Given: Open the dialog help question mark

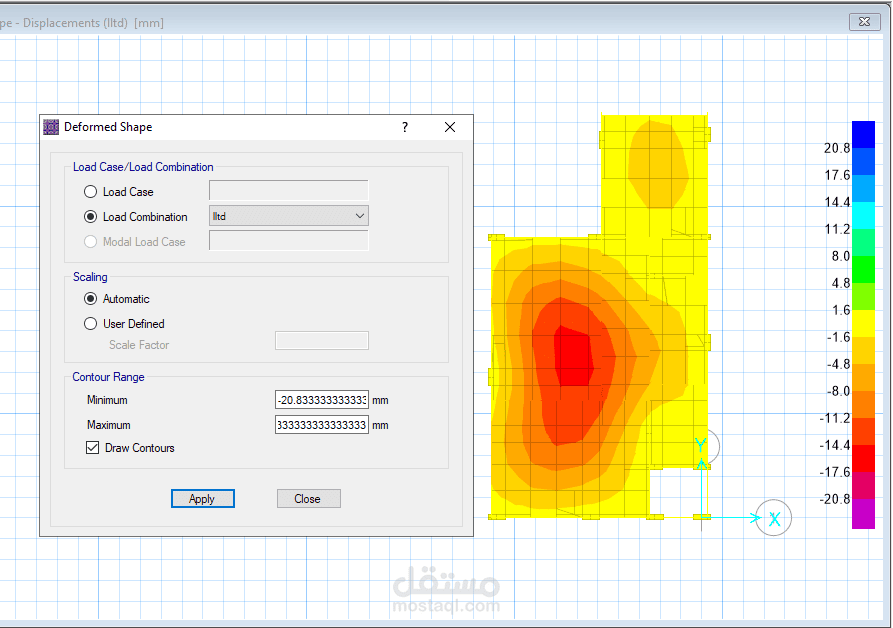Looking at the screenshot, I should point(405,127).
